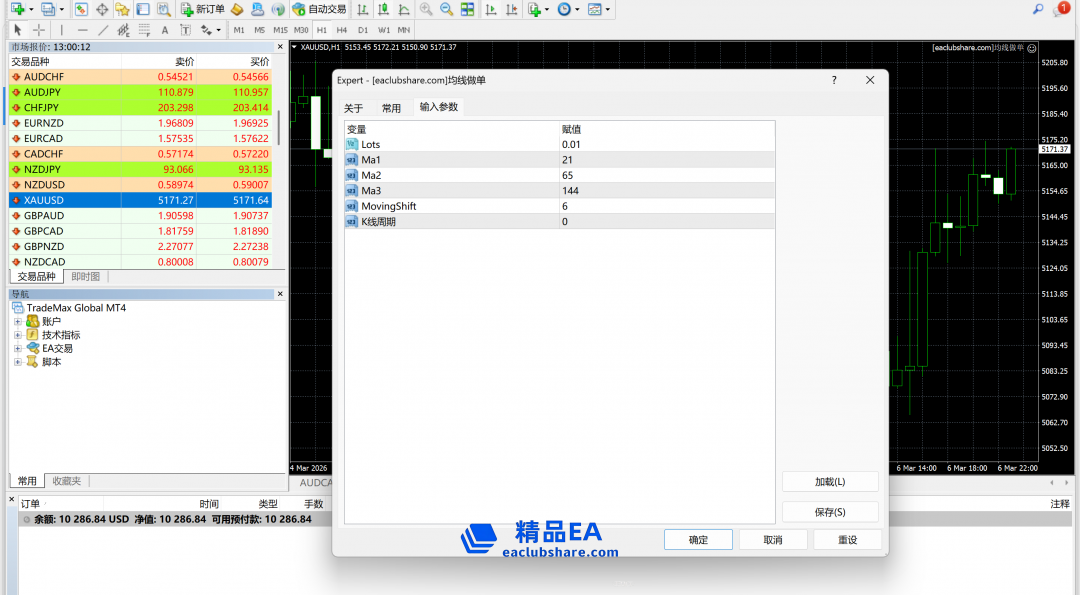This screenshot has height=595, width=1080.
Task: Select the text label 'A' drawing tool
Action: pos(165,30)
